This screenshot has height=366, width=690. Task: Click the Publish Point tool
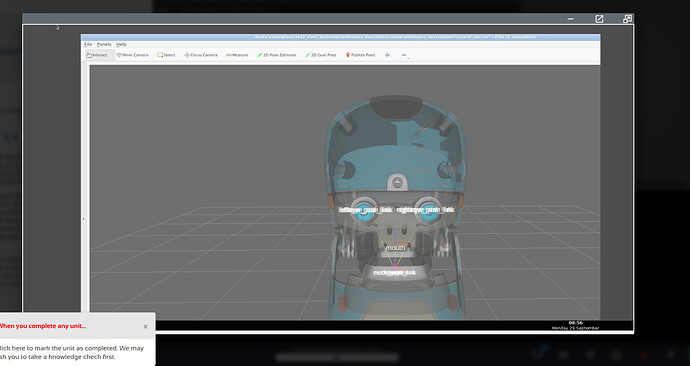click(x=360, y=55)
